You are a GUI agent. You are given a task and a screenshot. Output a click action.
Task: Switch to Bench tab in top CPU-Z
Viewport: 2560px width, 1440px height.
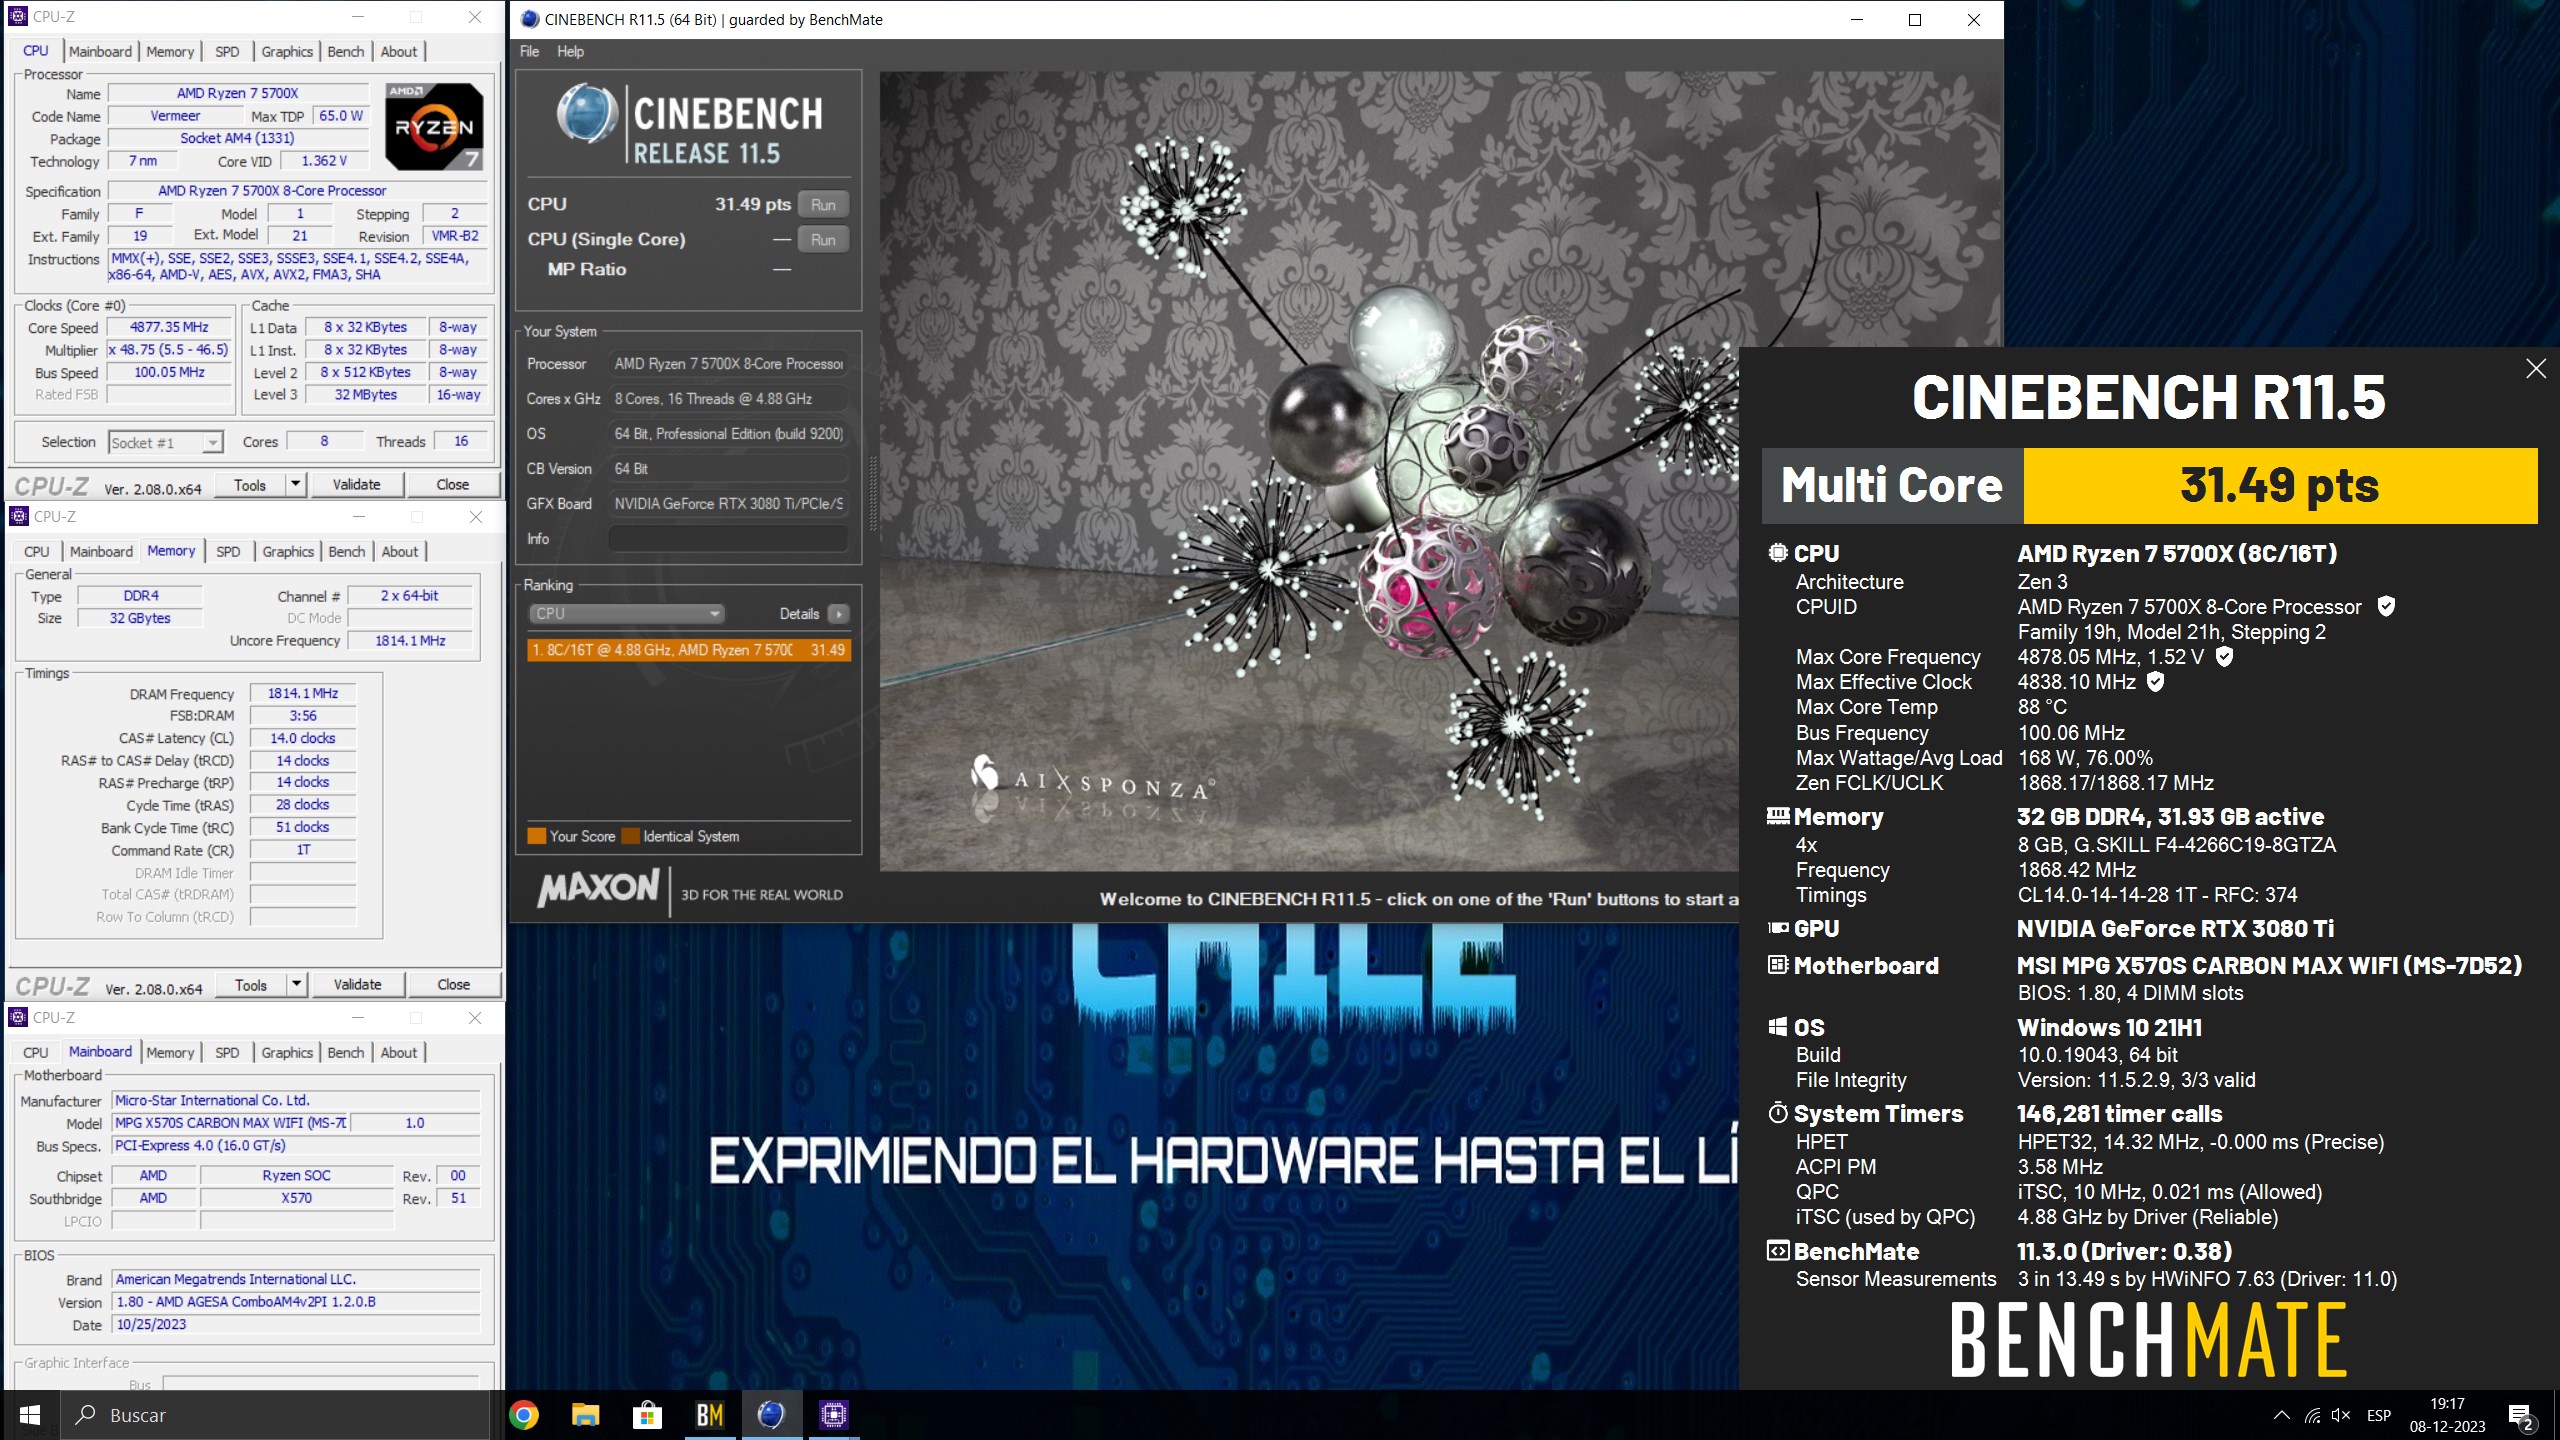(346, 52)
